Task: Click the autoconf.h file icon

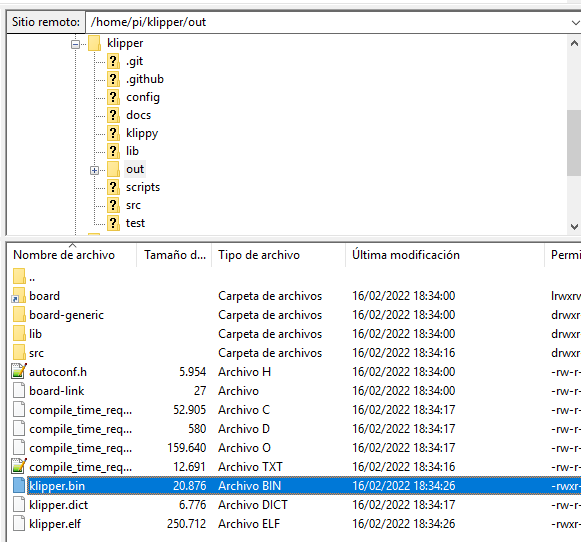Action: pos(19,372)
